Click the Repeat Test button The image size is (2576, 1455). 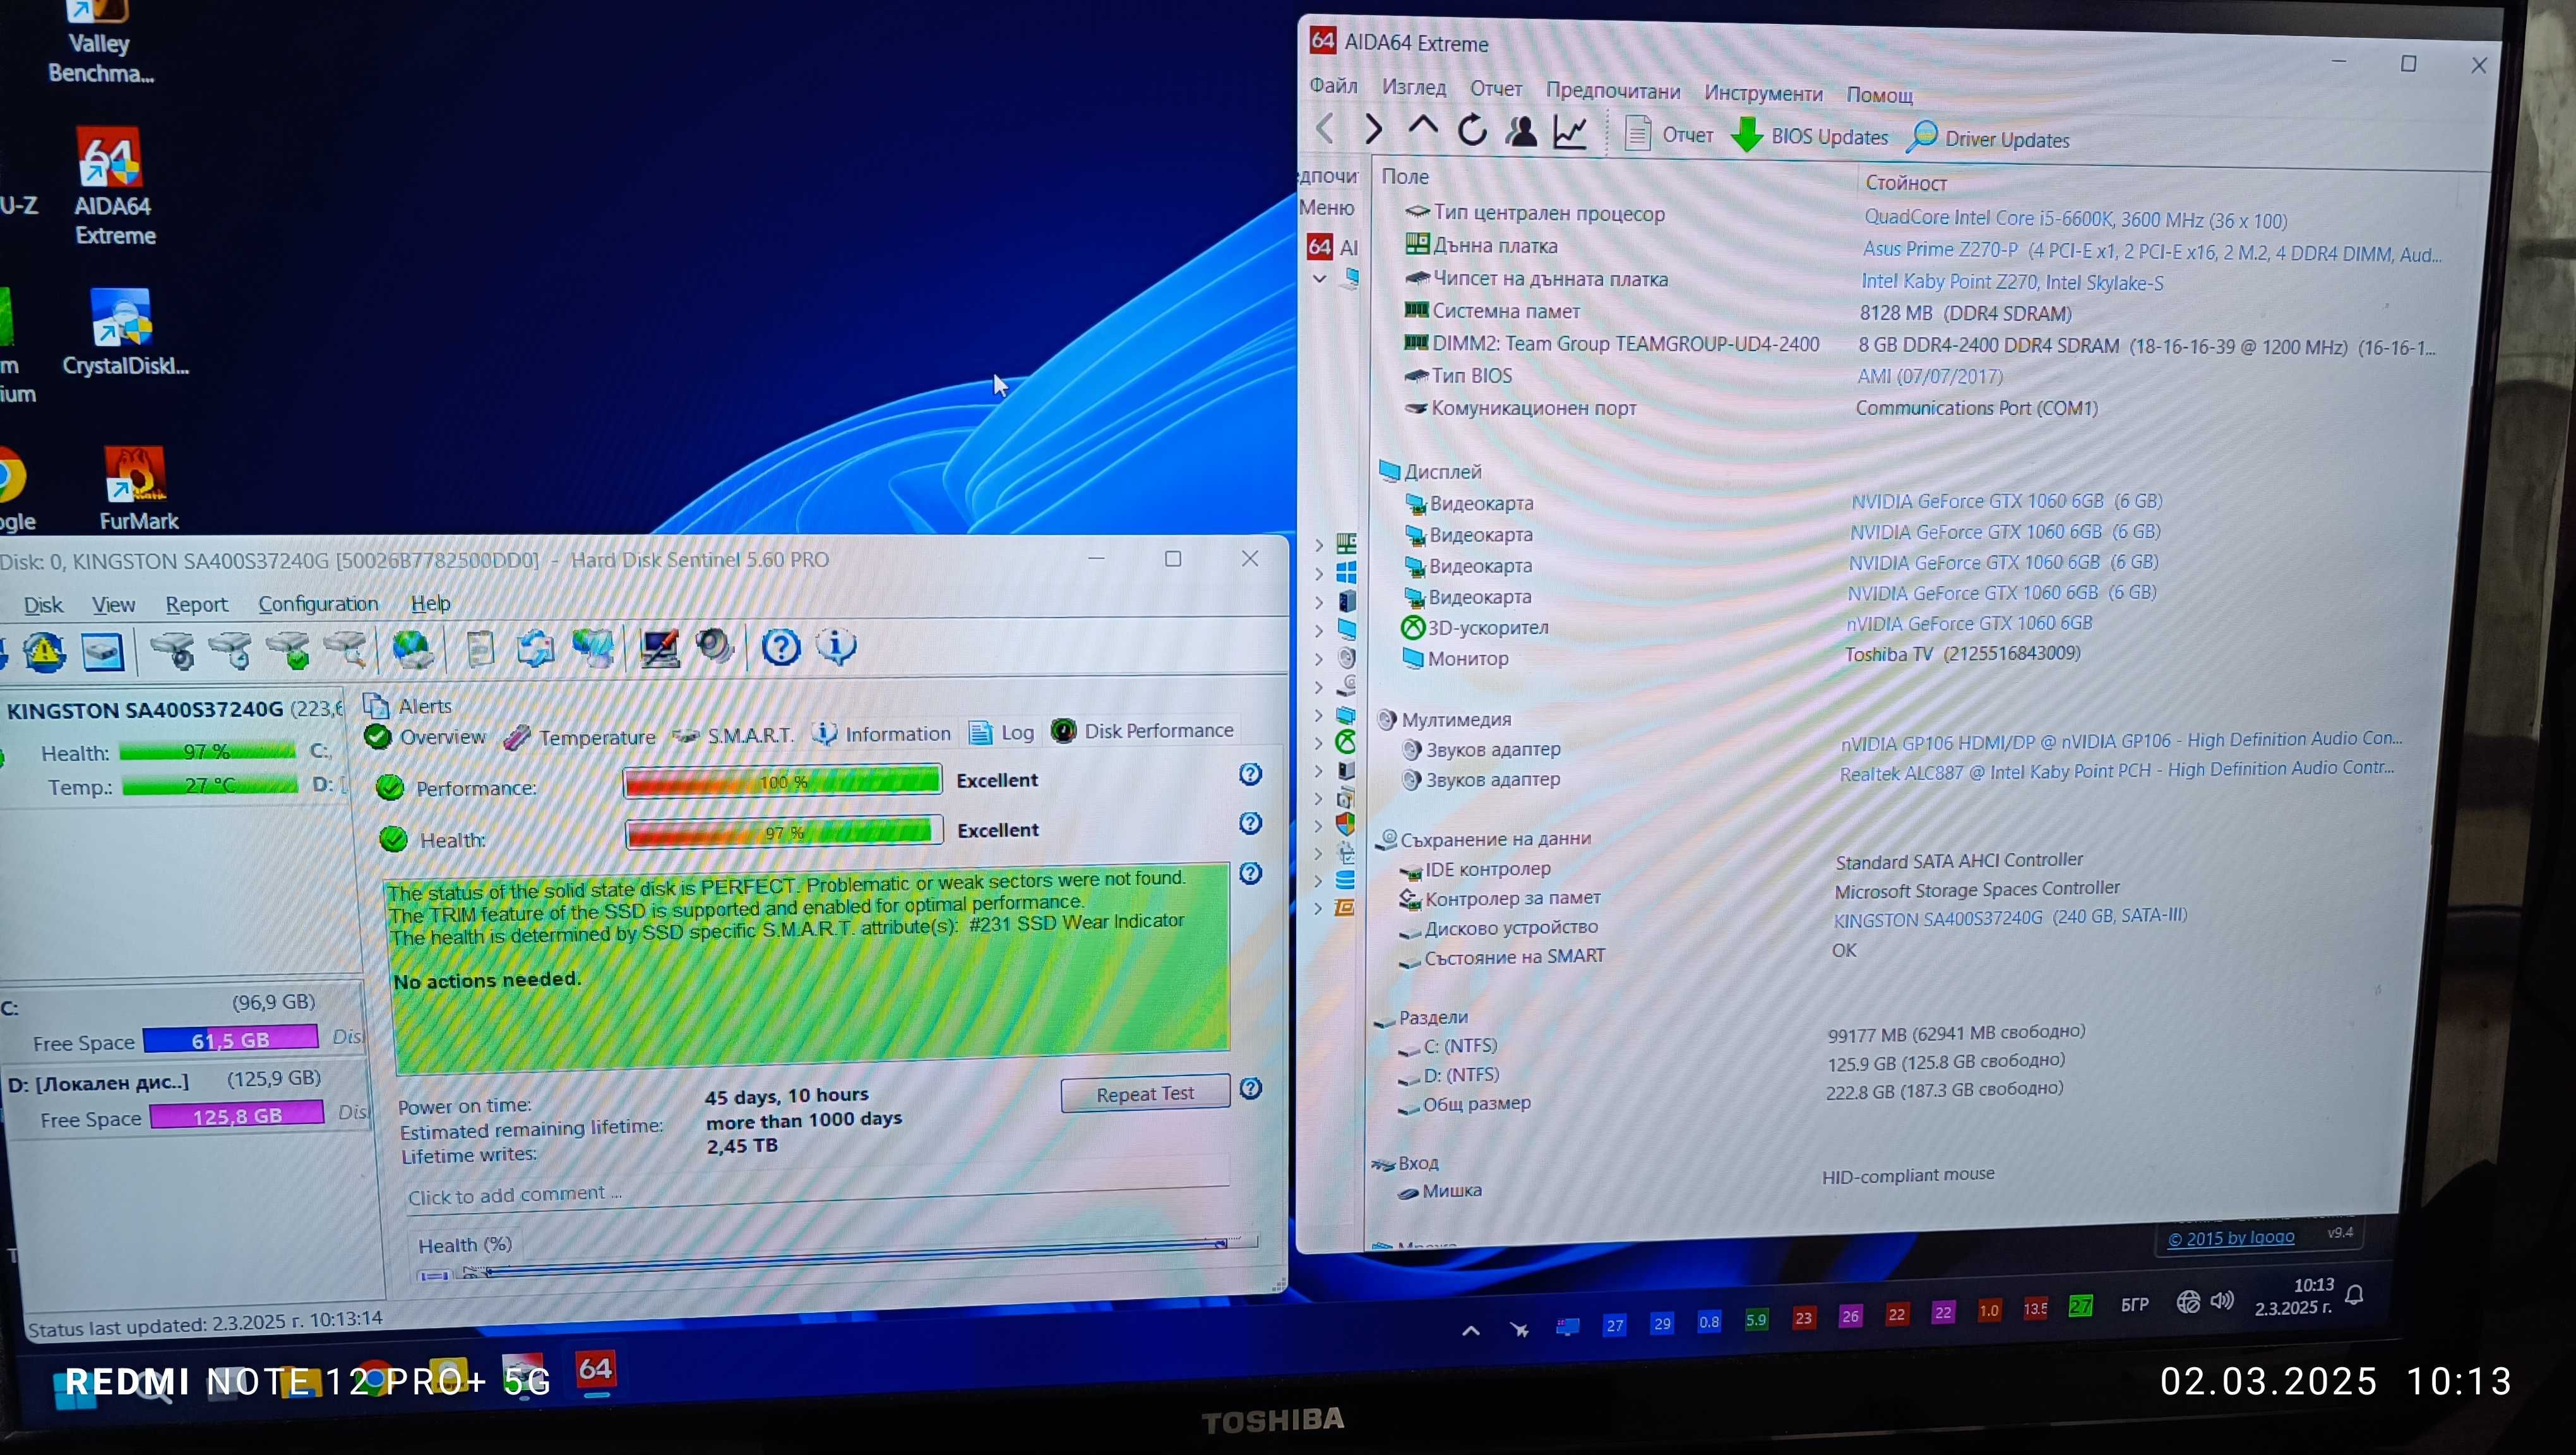pyautogui.click(x=1145, y=1094)
